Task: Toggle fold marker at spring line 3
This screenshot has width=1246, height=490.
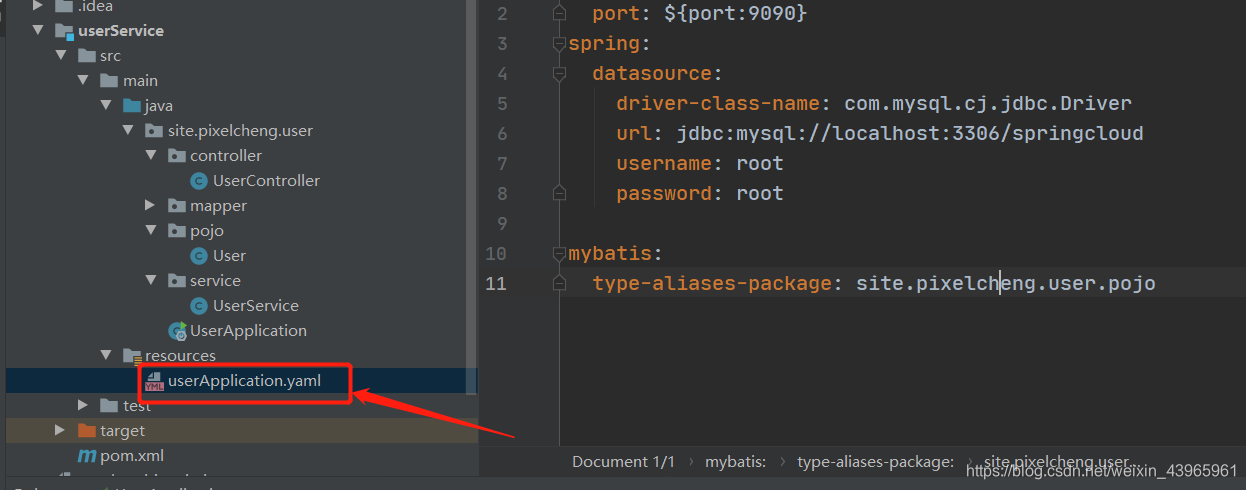Action: coord(559,44)
